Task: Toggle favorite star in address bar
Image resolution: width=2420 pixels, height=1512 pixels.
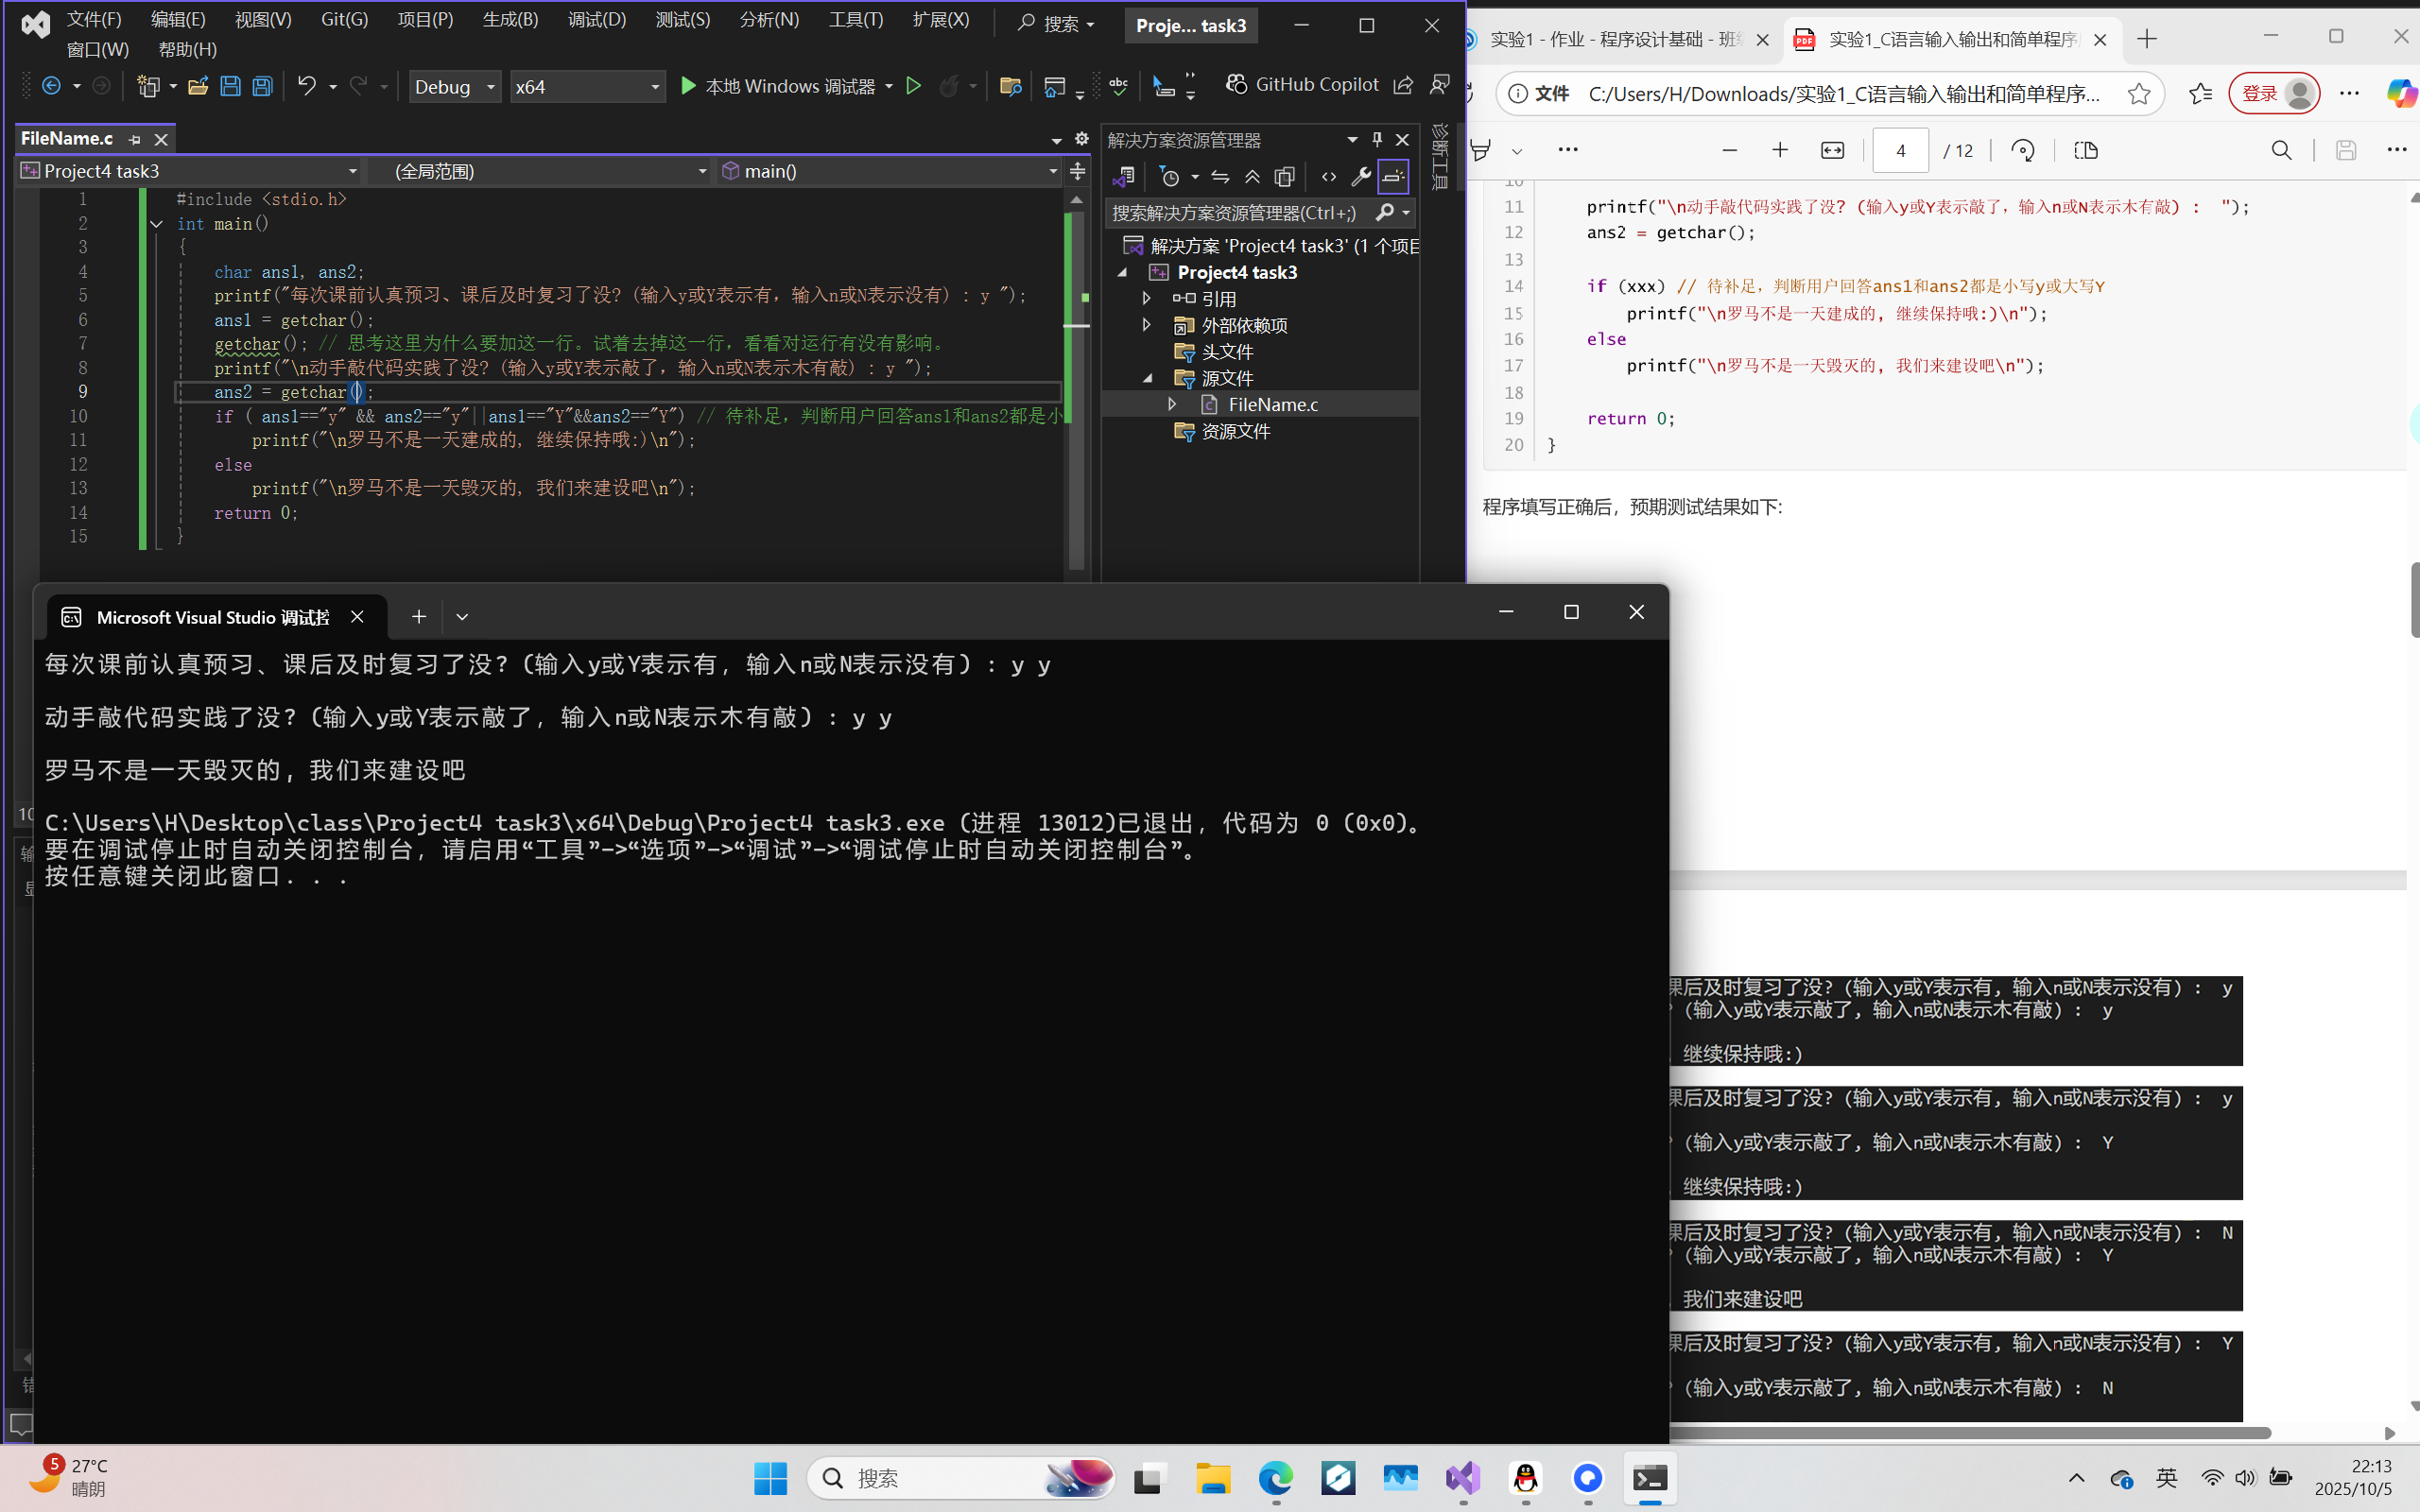Action: (x=2139, y=94)
